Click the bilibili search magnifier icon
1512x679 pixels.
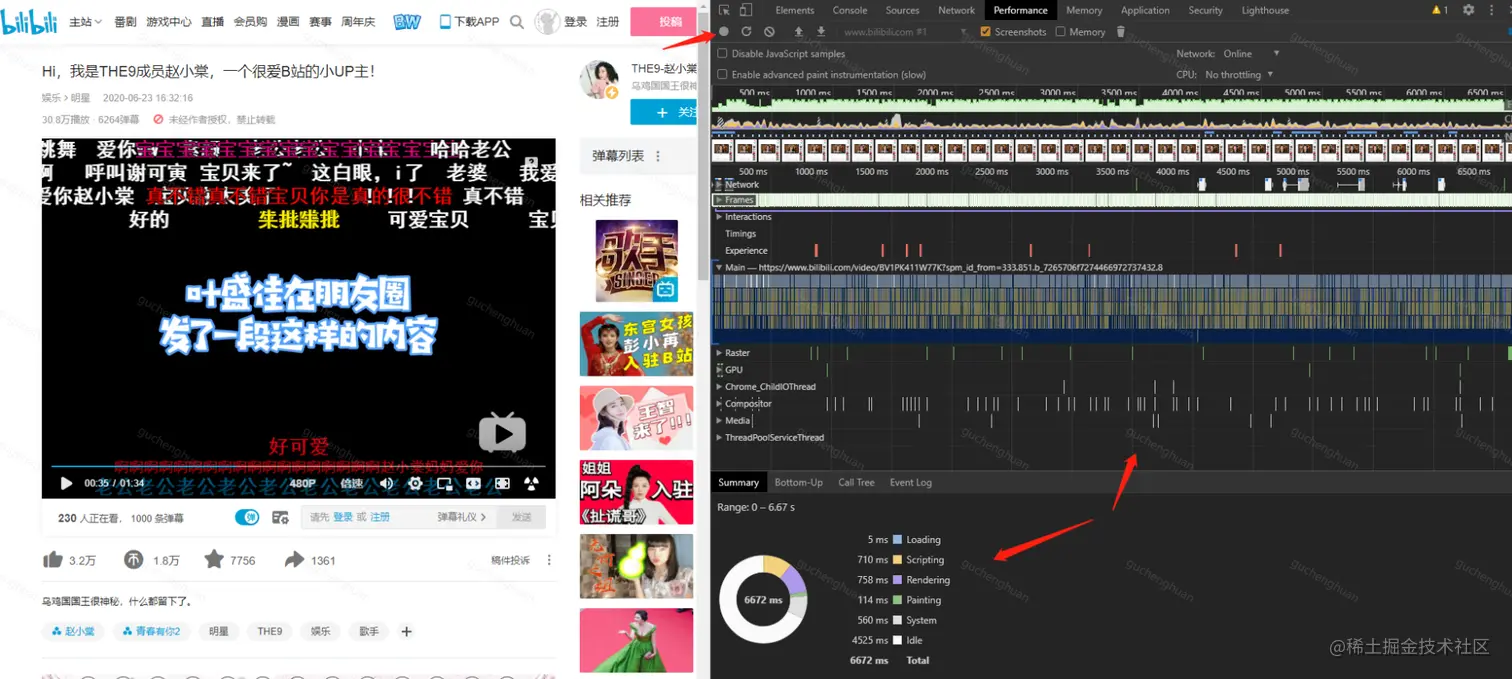(516, 21)
